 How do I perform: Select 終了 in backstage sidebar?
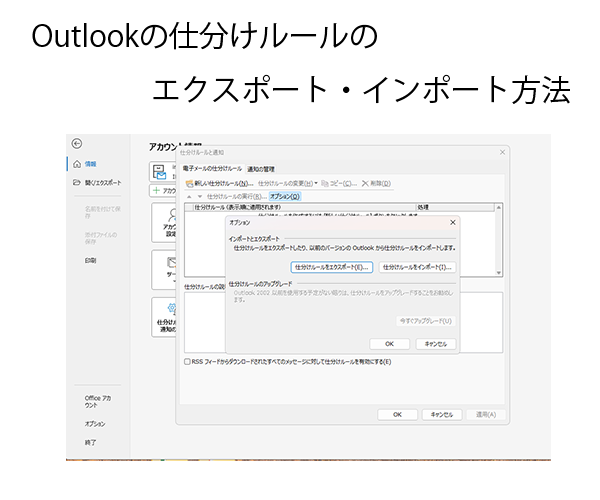click(x=91, y=441)
